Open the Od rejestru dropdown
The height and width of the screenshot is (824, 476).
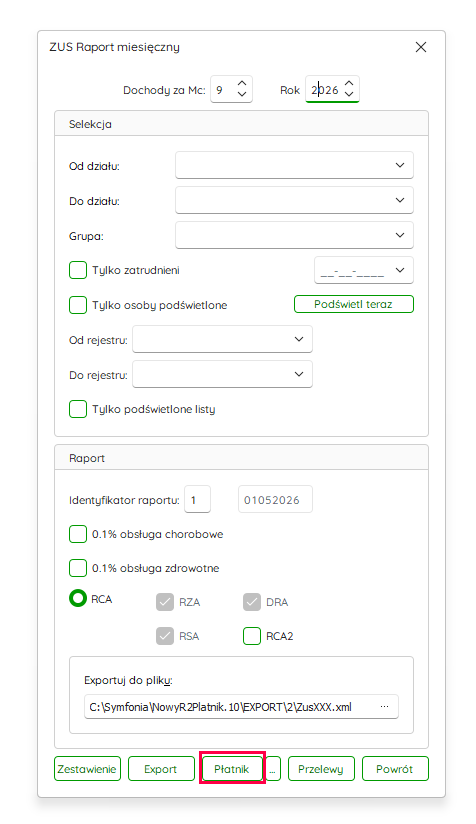(x=222, y=339)
